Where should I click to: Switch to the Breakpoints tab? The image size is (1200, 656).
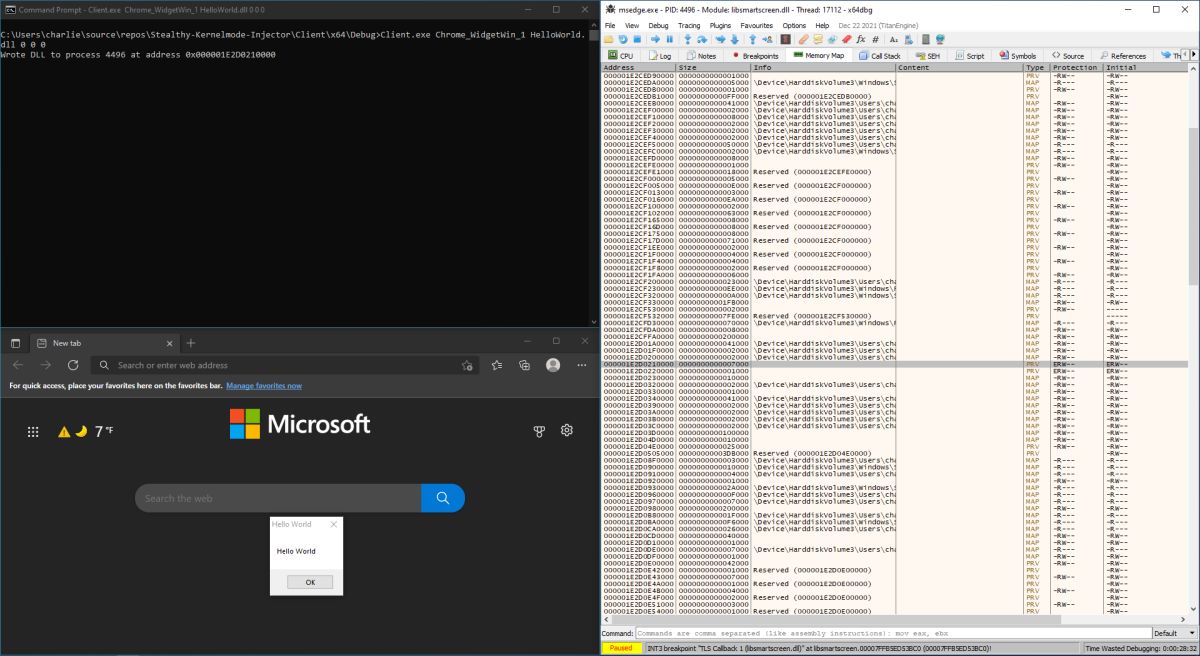tap(755, 56)
